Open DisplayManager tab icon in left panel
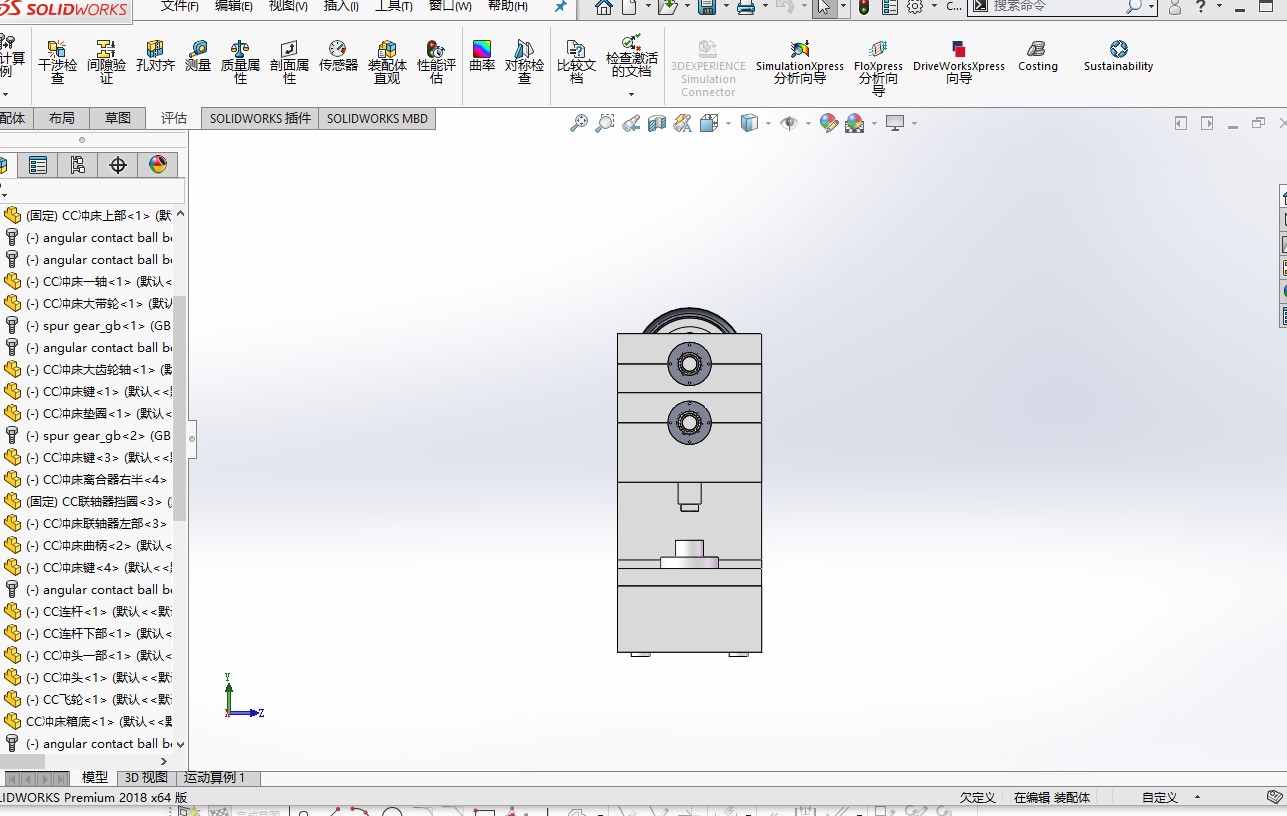Screen dimensions: 1287x816 [158, 165]
